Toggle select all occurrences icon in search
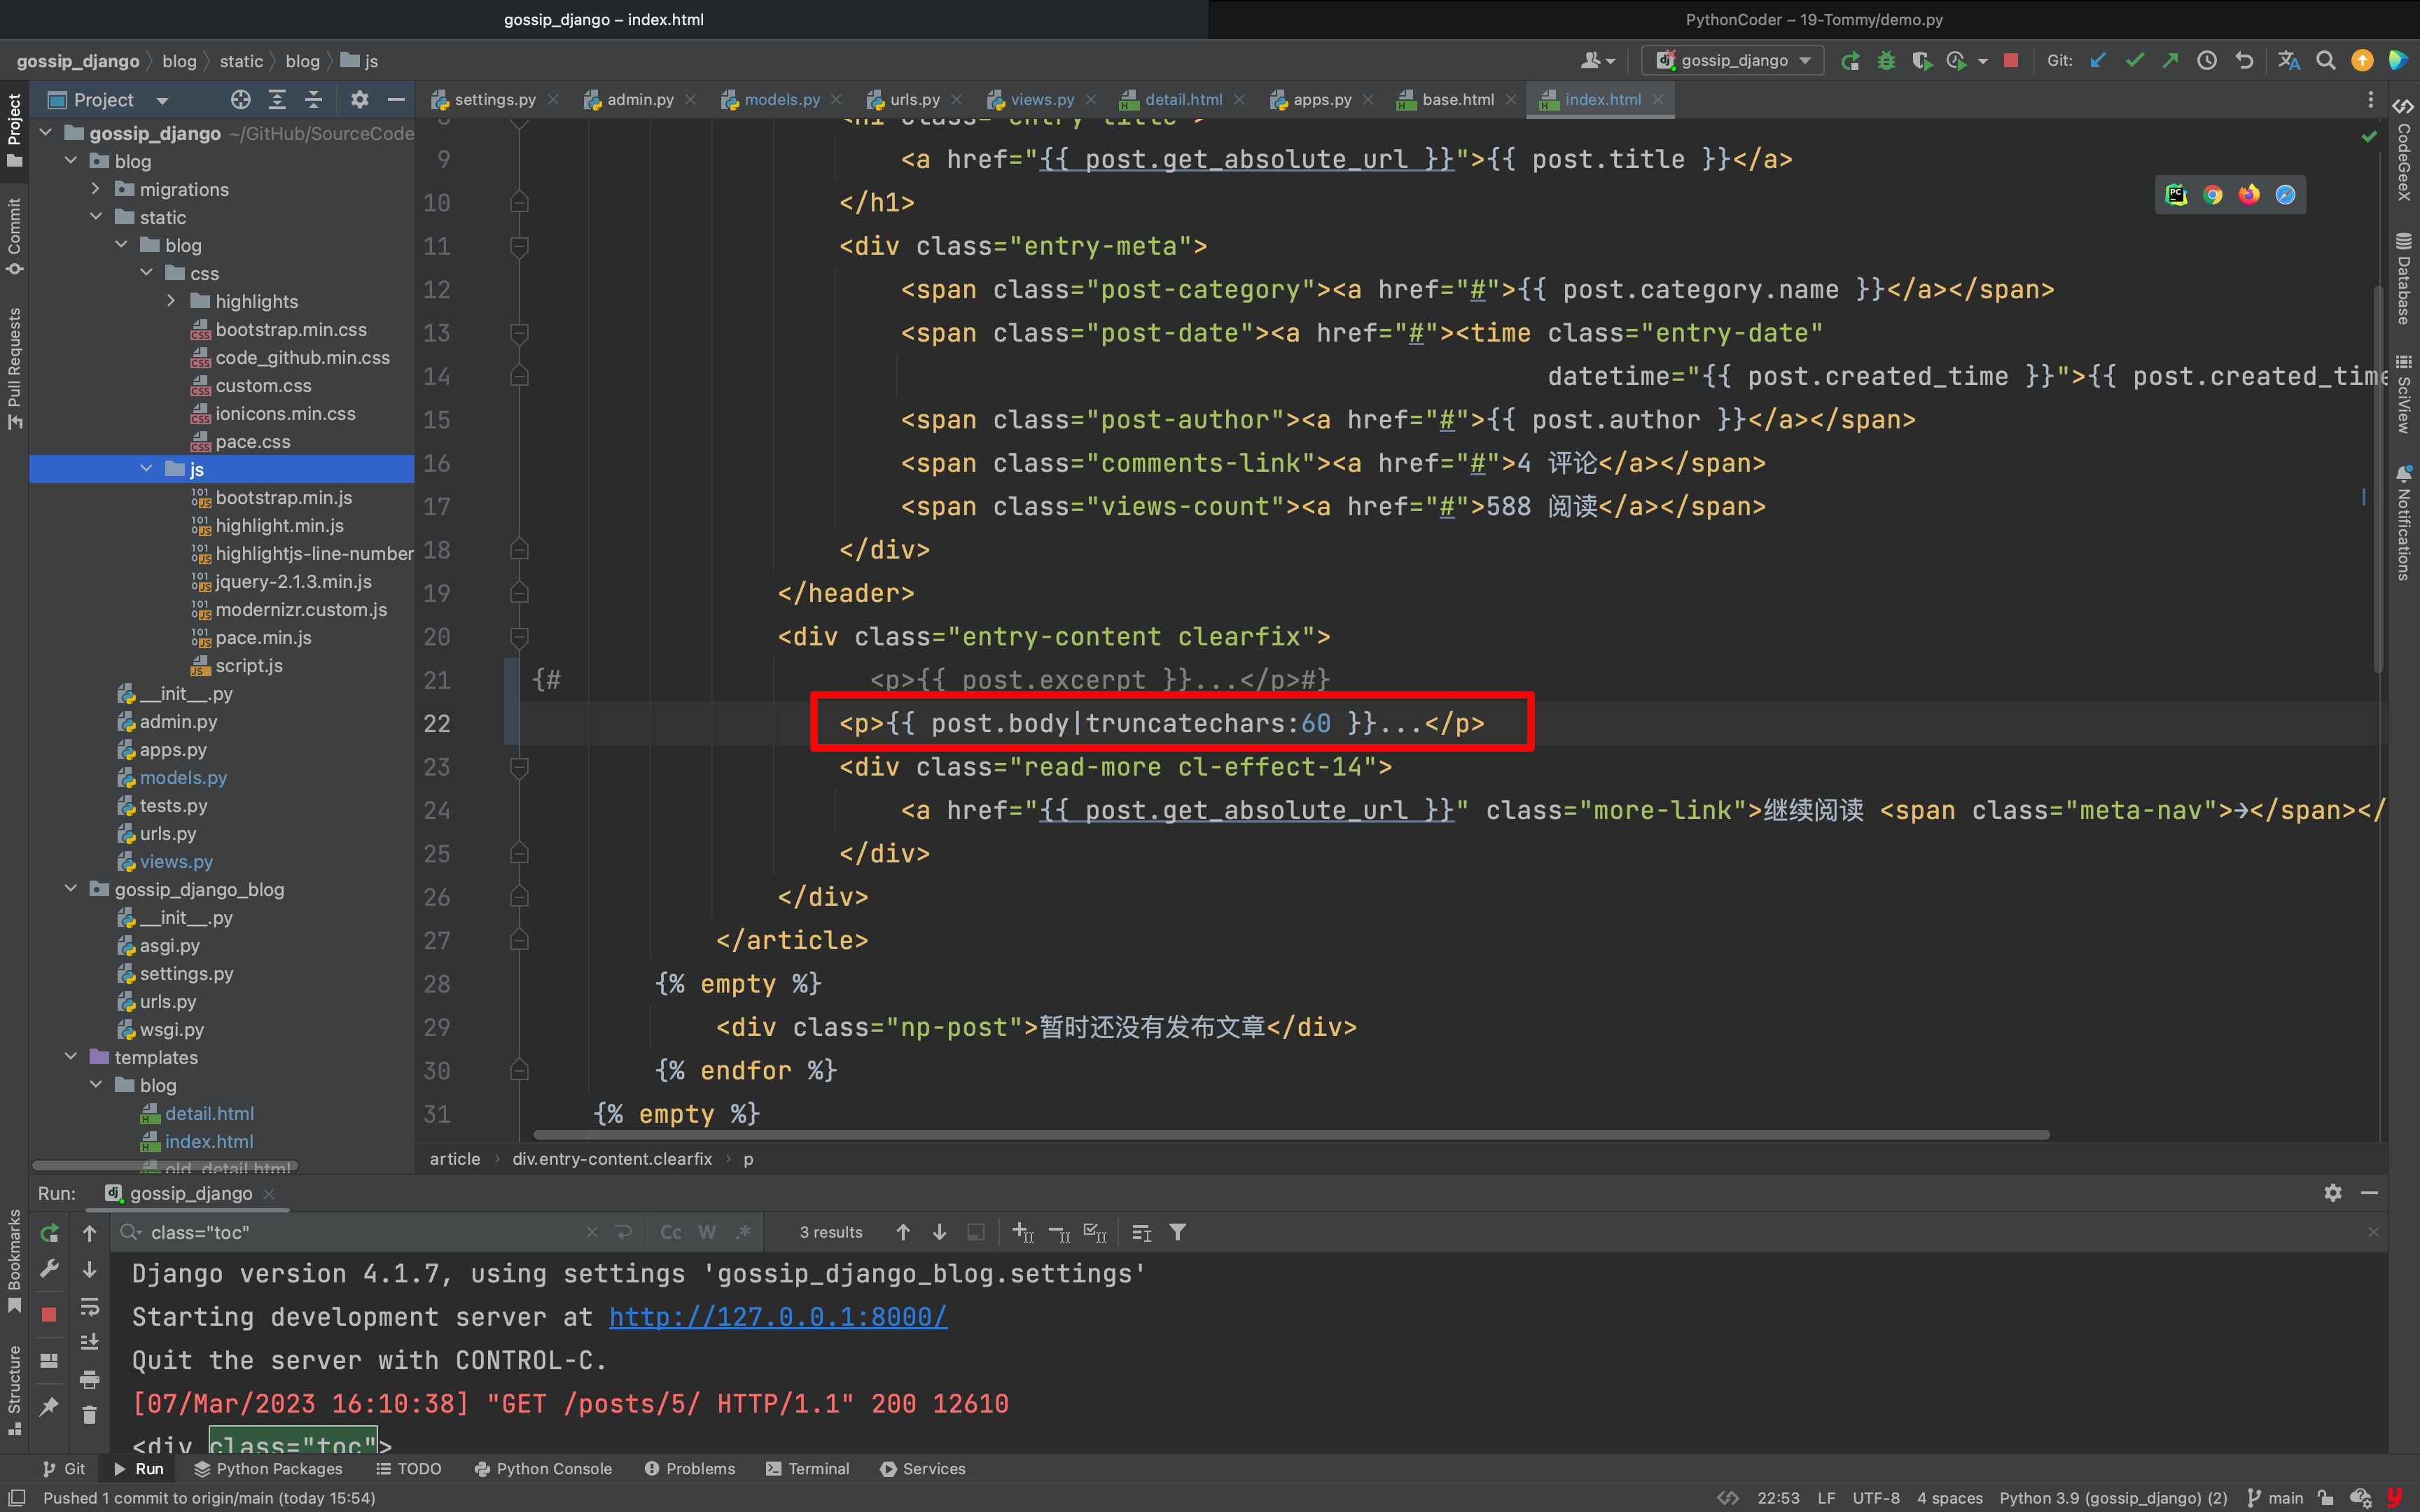Viewport: 2420px width, 1512px height. [1095, 1232]
